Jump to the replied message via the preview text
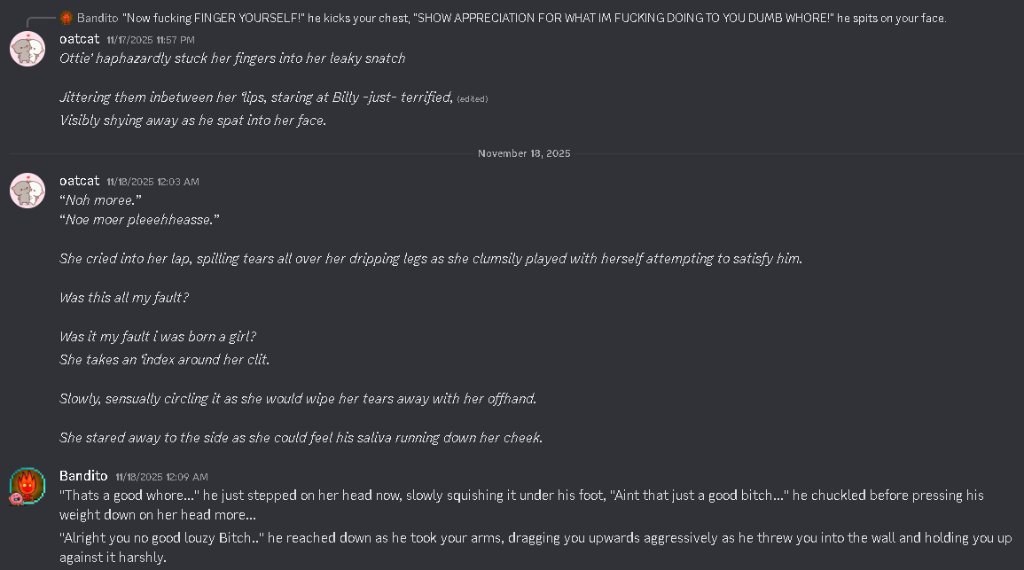This screenshot has height=570, width=1024. [534, 18]
